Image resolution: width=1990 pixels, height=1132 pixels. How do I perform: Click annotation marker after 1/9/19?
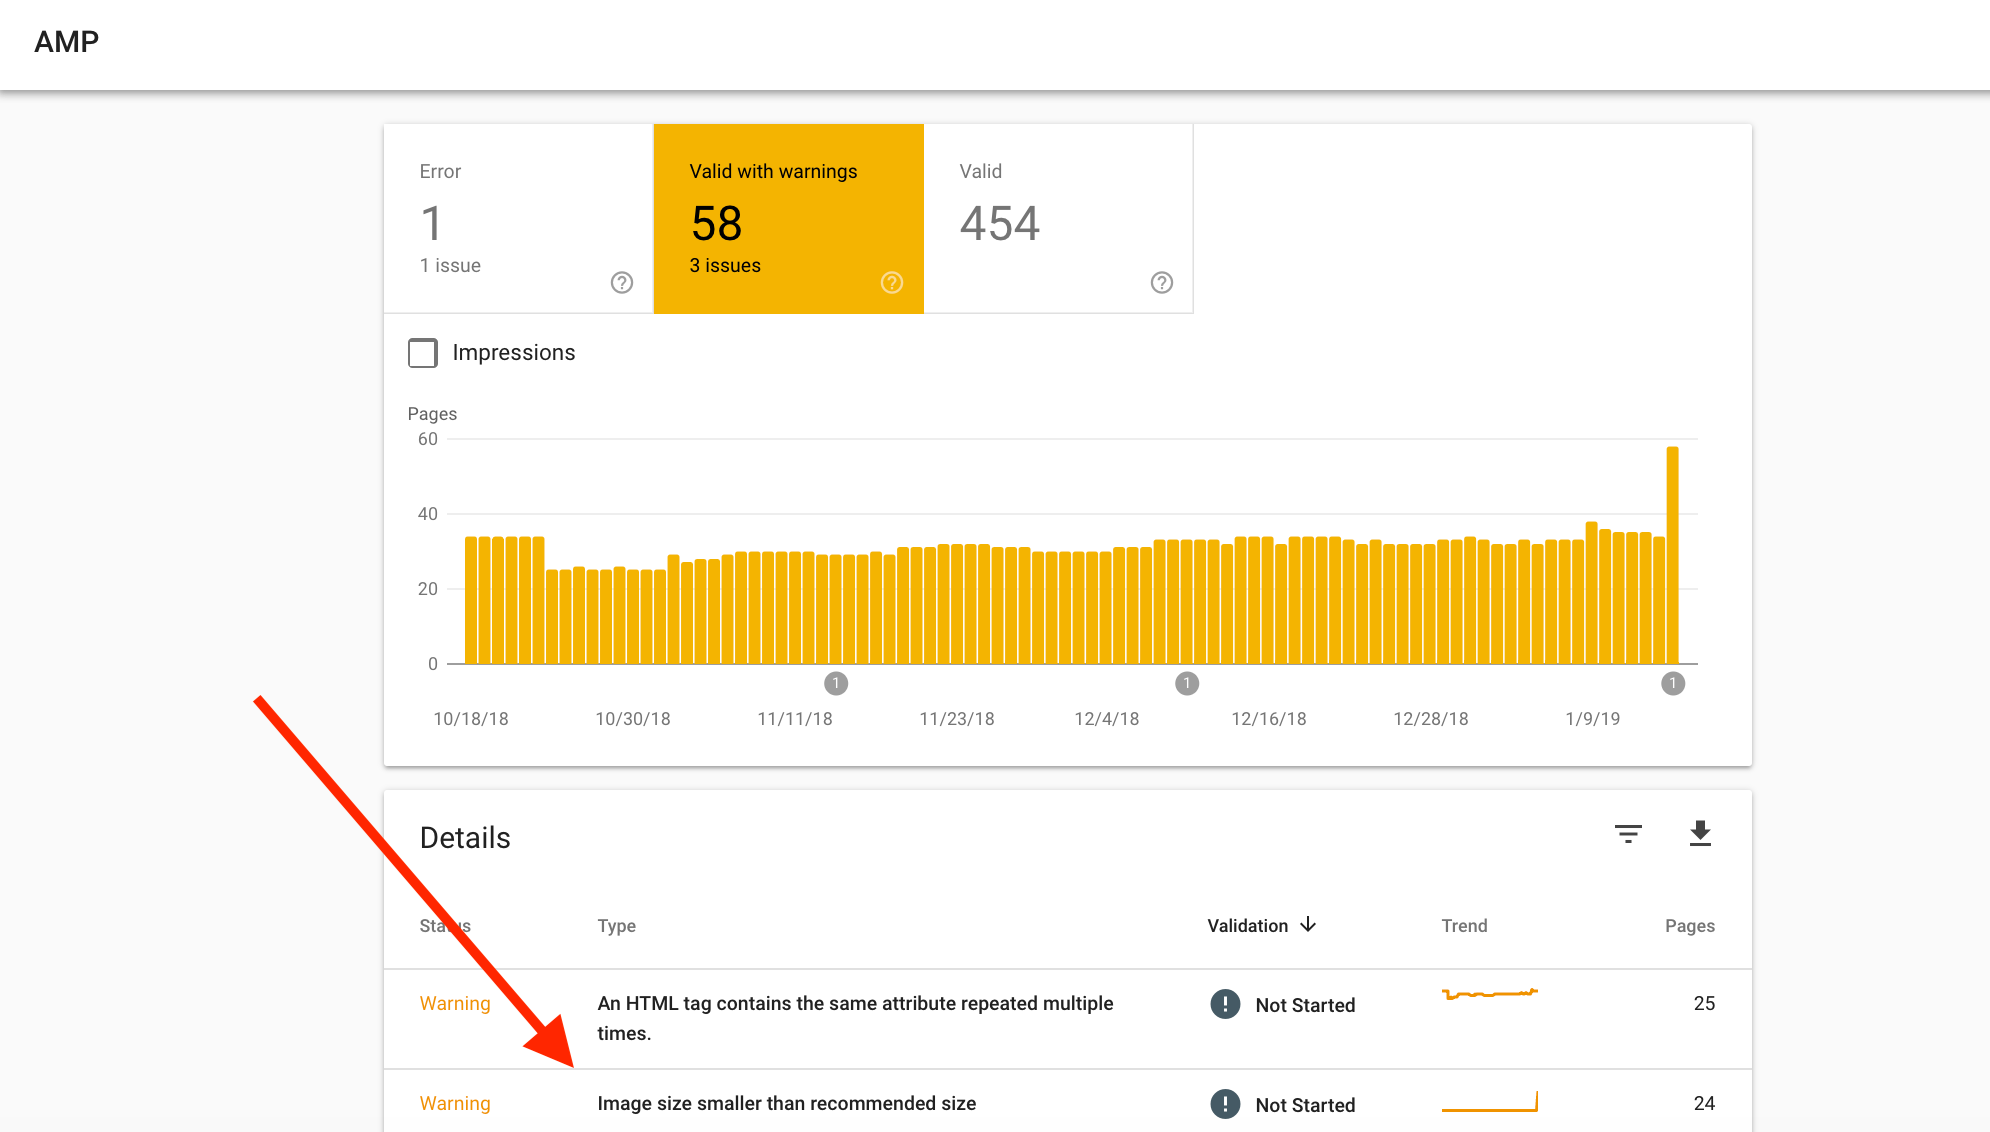(x=1673, y=684)
